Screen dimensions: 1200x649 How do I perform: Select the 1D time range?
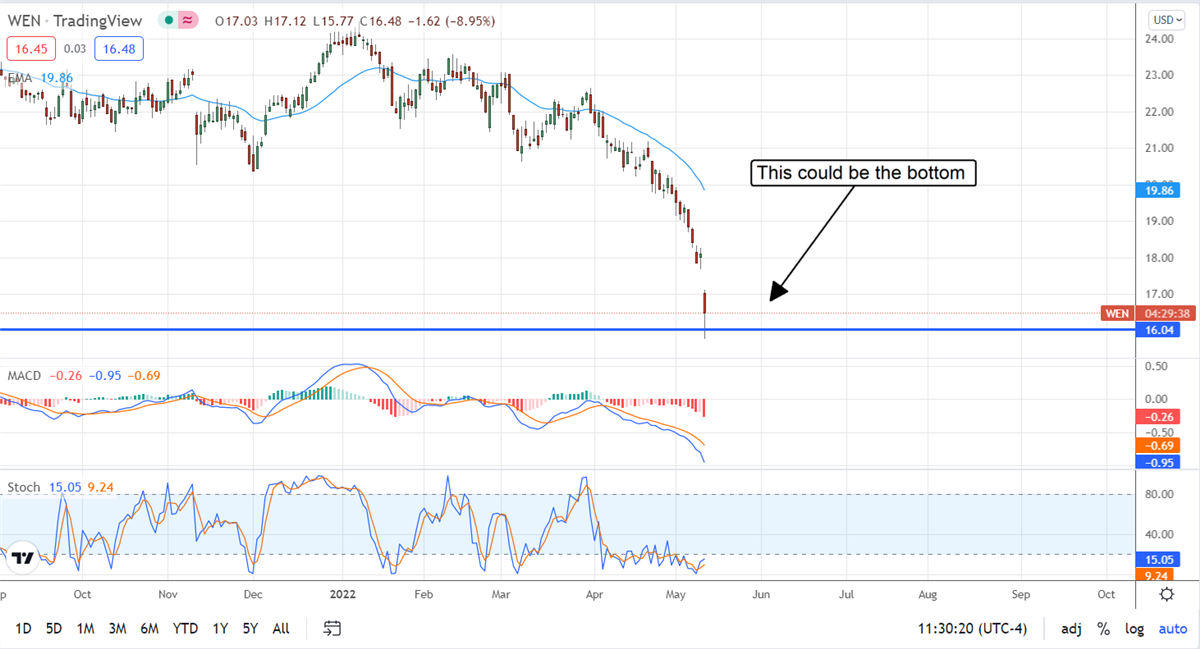[23, 629]
